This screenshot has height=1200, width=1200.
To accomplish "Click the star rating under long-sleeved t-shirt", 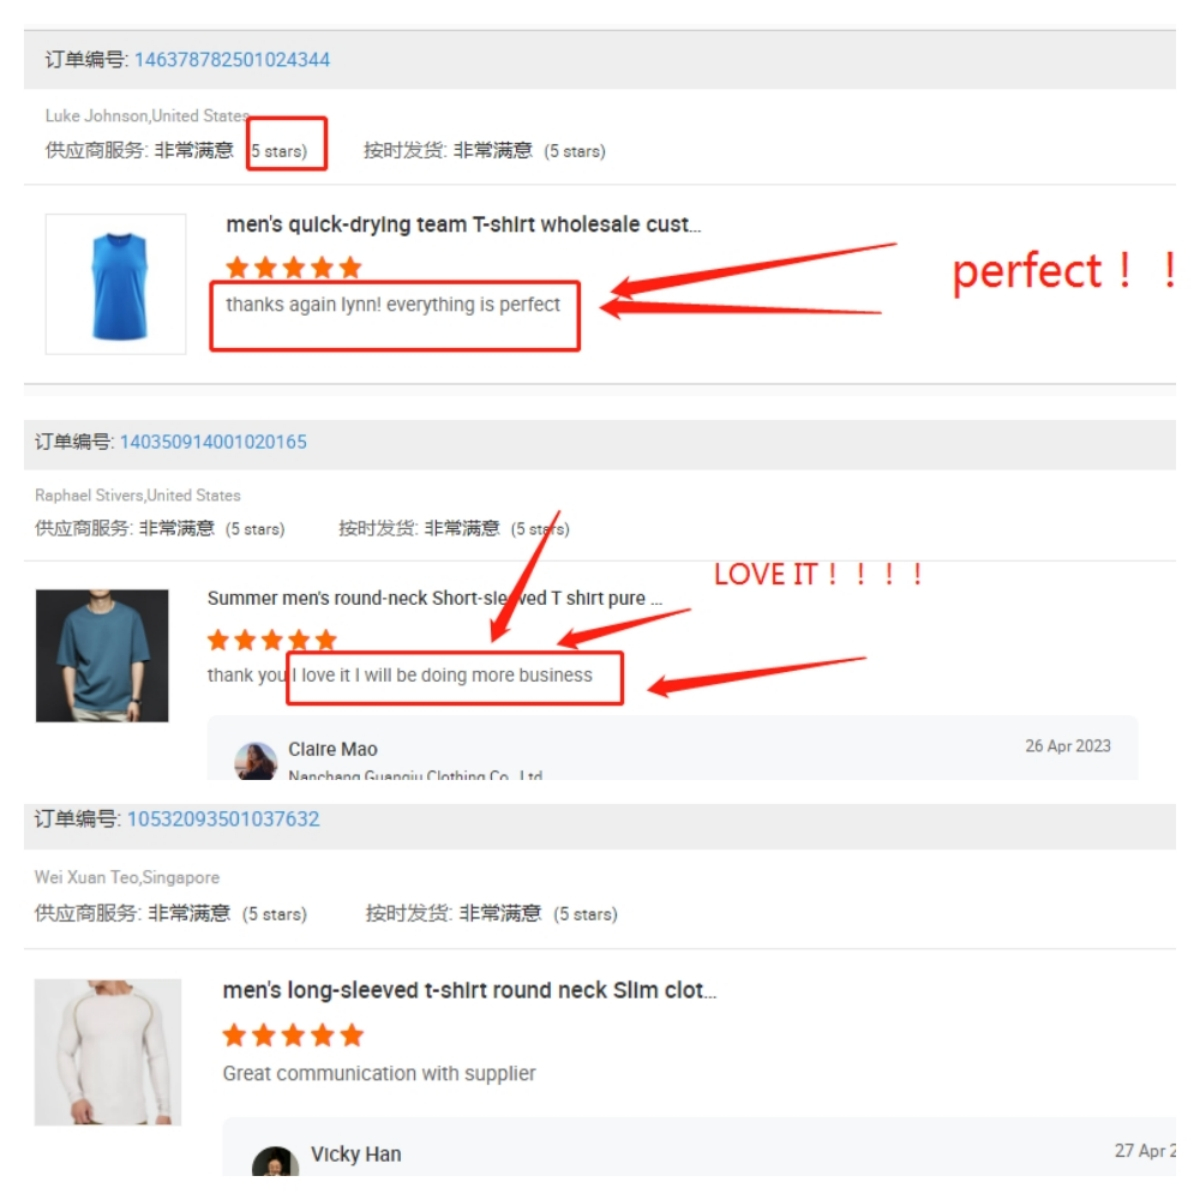I will (293, 1035).
